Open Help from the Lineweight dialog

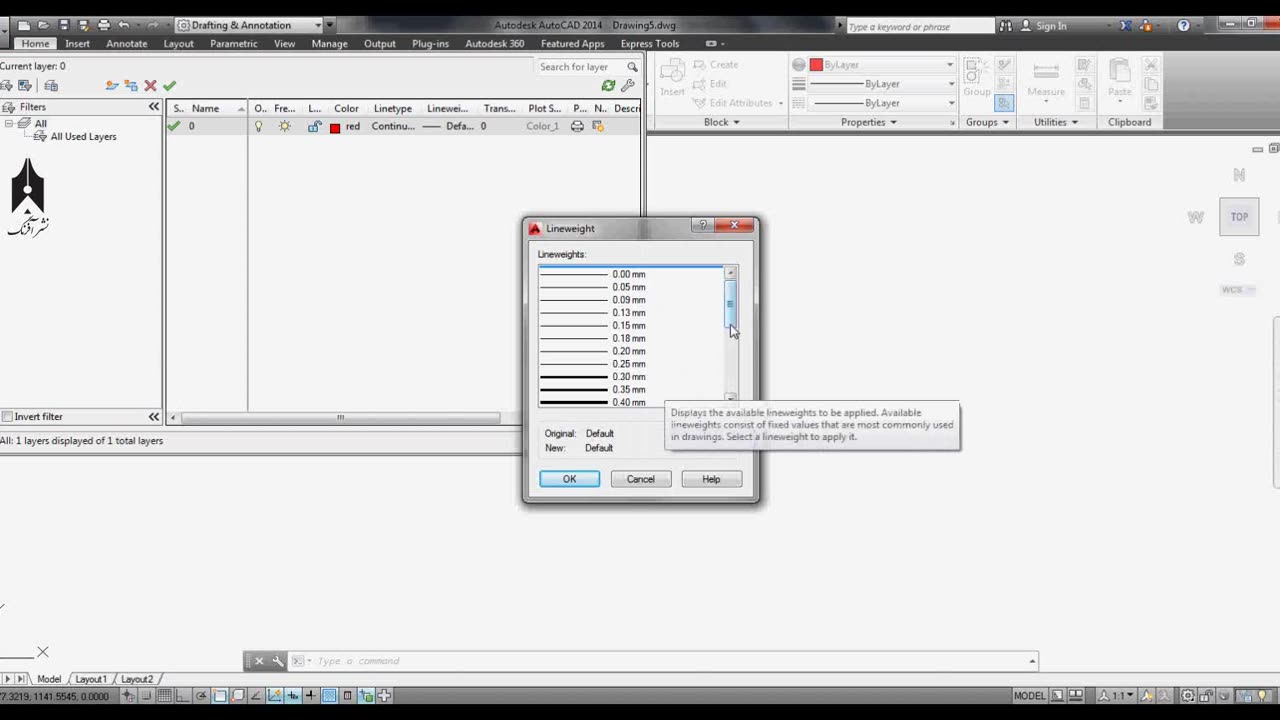(x=711, y=479)
